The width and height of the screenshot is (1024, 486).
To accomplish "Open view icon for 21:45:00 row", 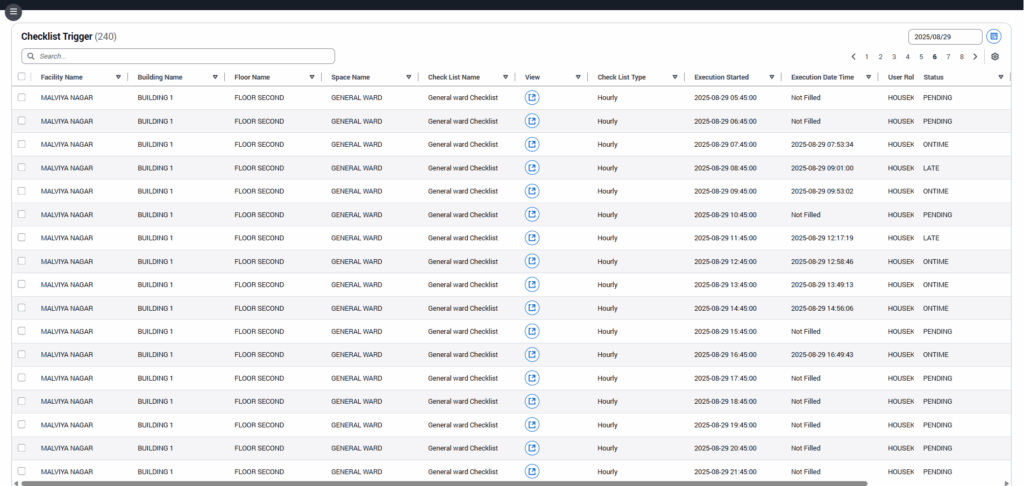I will click(x=532, y=472).
